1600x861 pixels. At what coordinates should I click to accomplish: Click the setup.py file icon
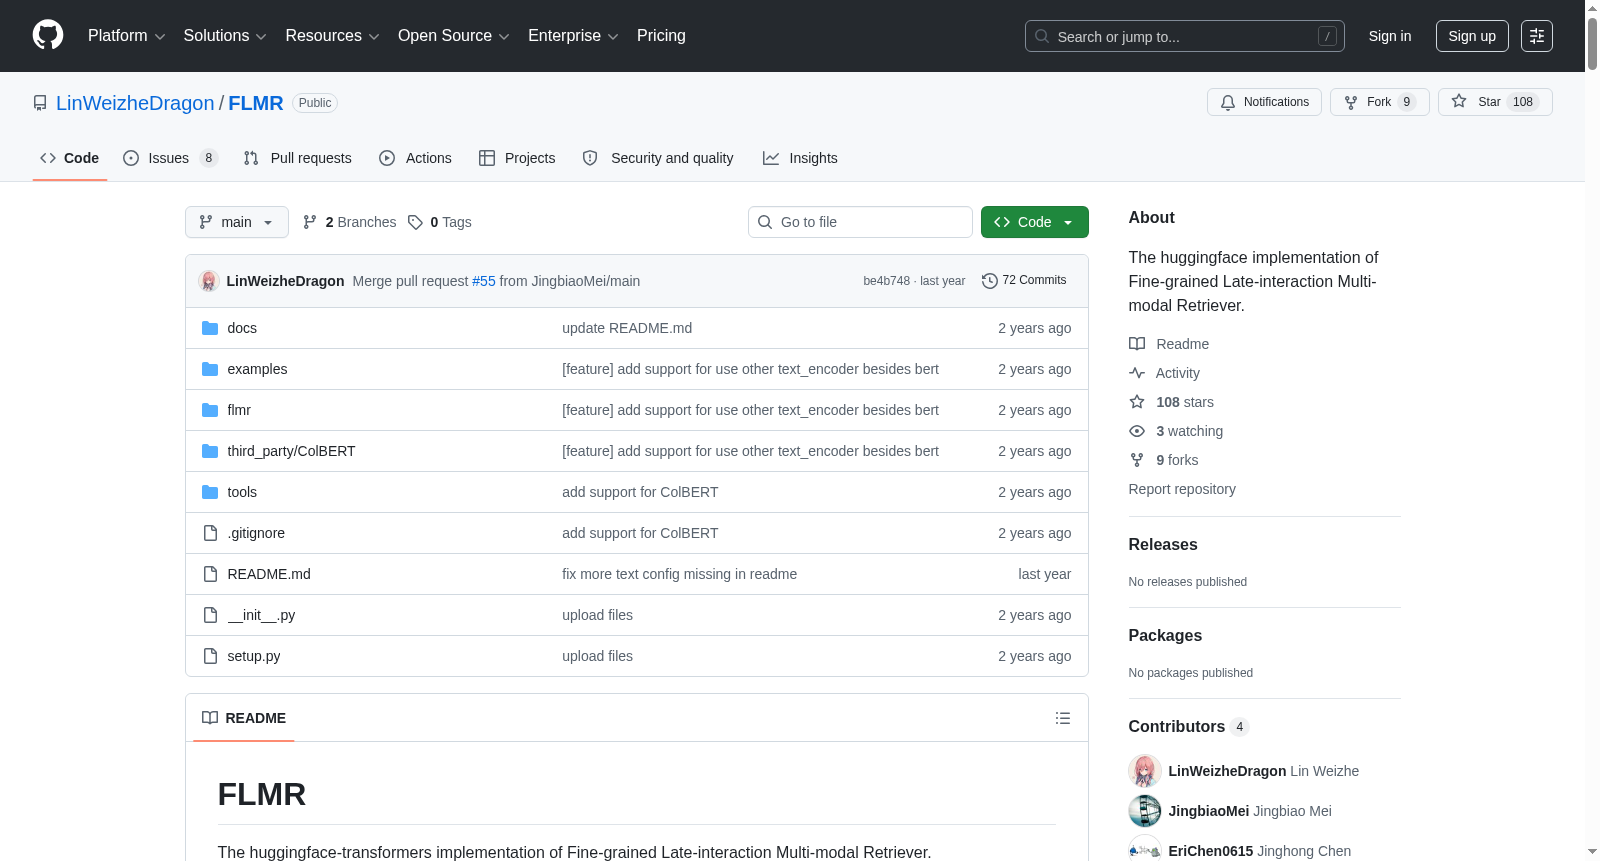210,656
